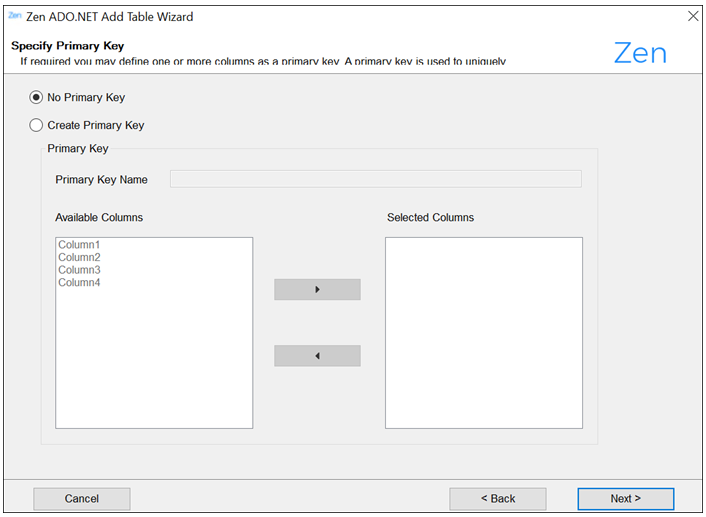This screenshot has height=517, width=706.
Task: Proceed with the Next button
Action: (x=625, y=499)
